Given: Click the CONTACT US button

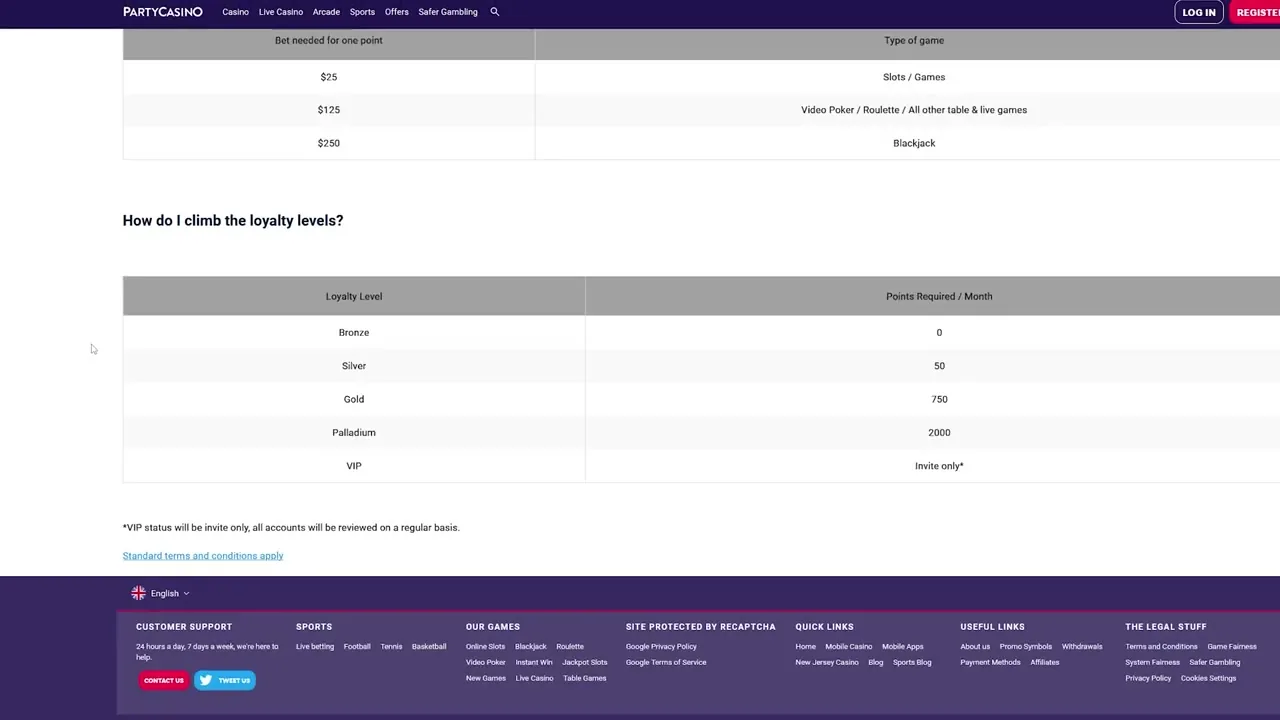Looking at the screenshot, I should 164,680.
